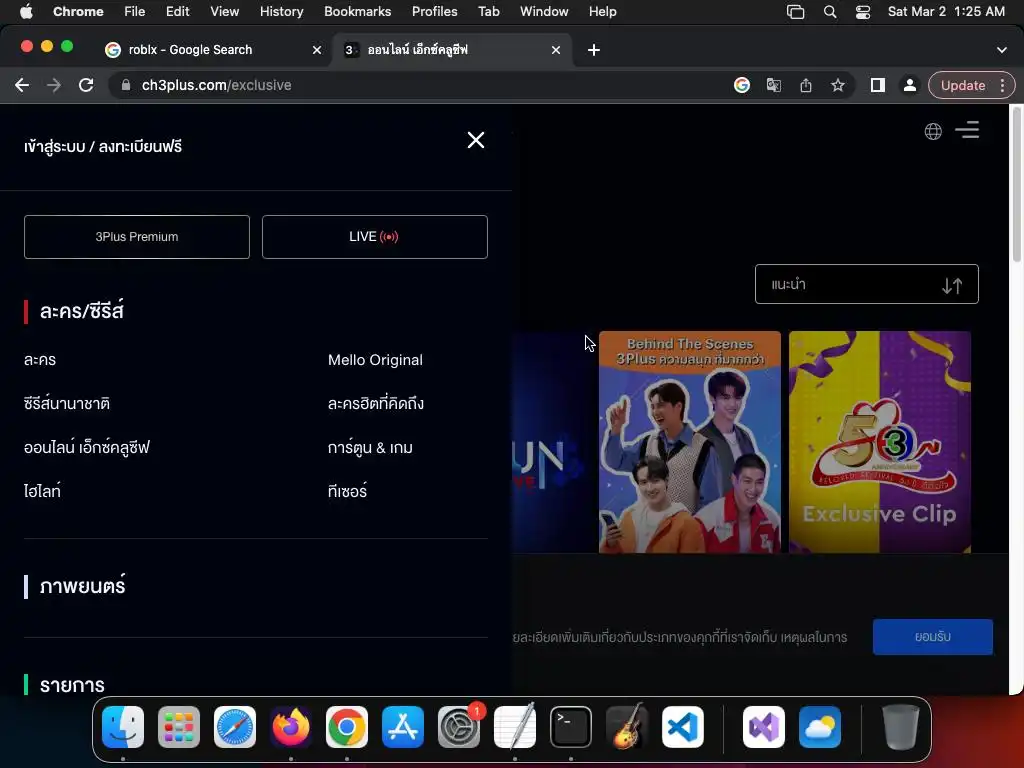
Task: Launch GarageBand from the Dock
Action: point(627,727)
